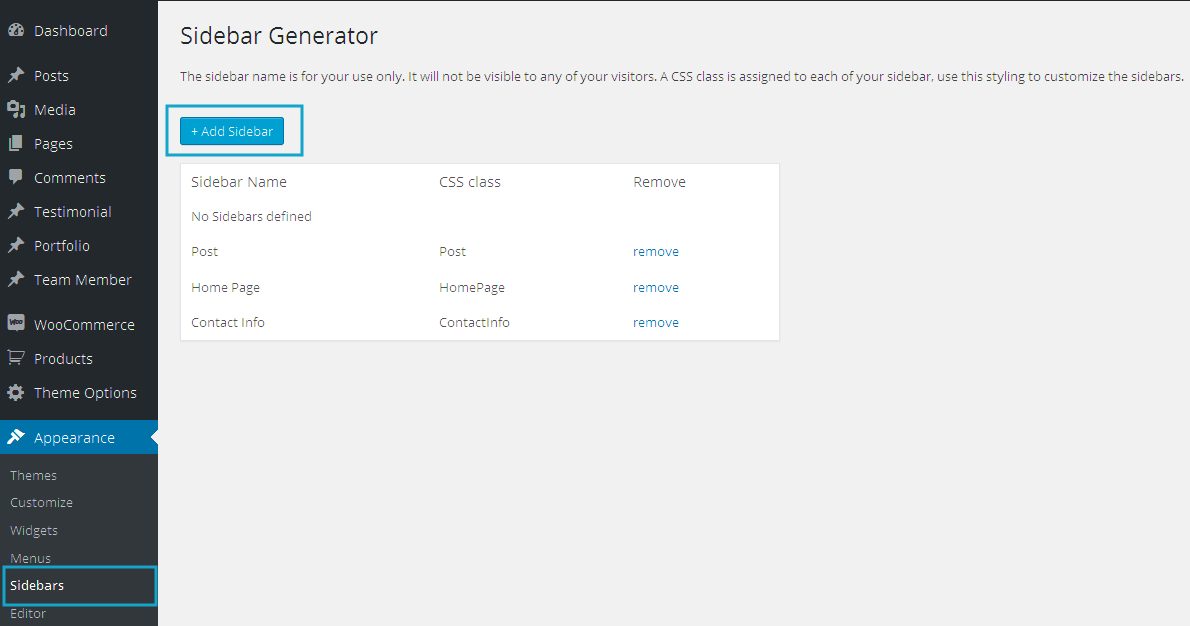Click the Posts pushpin icon

pyautogui.click(x=16, y=76)
